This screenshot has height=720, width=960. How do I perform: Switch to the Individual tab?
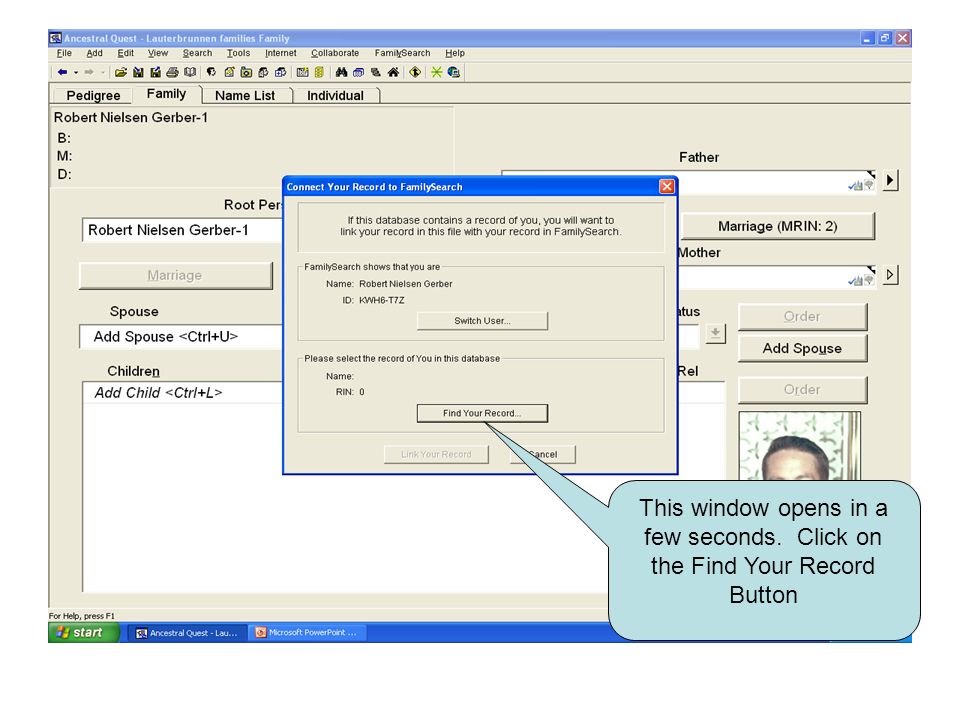tap(335, 96)
